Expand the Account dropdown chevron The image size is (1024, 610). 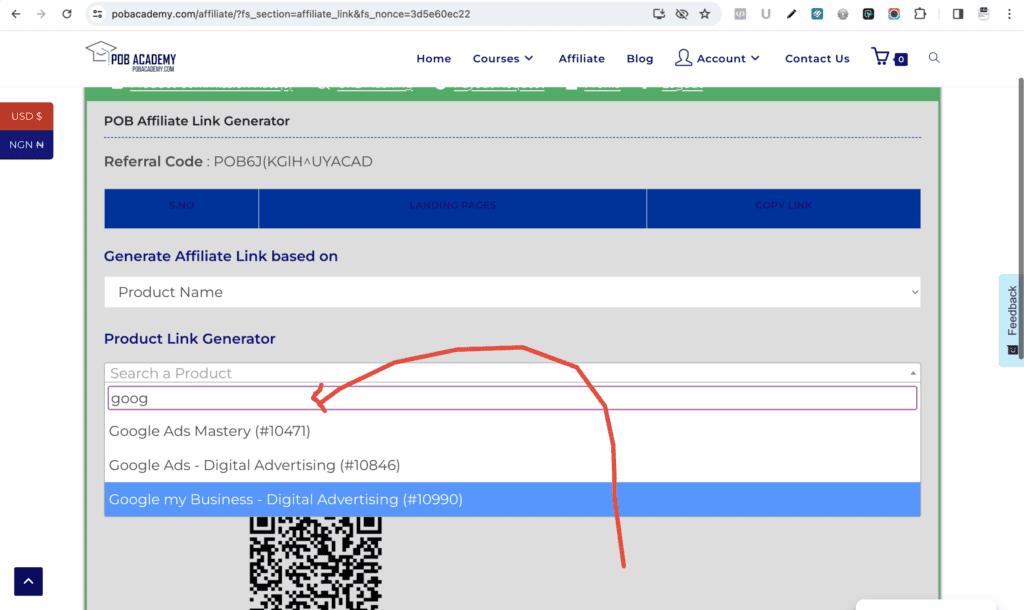[x=756, y=58]
